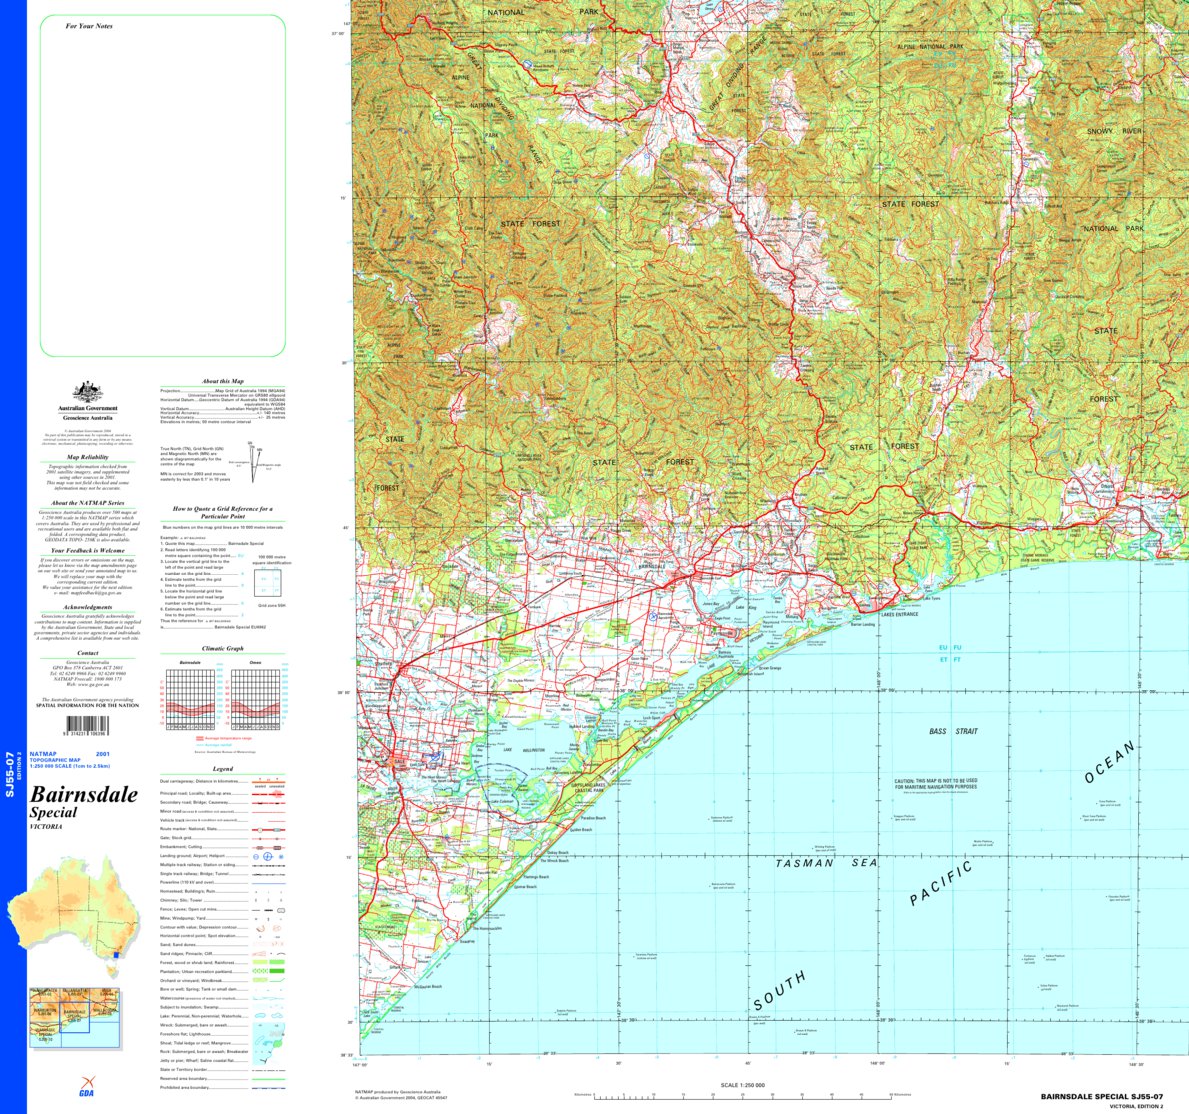Click the "Map Reliability" heading
The width and height of the screenshot is (1189, 1114).
tap(88, 457)
